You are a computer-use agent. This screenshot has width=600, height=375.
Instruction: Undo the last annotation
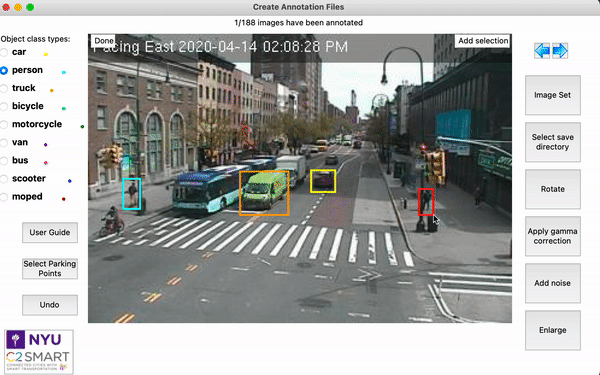[x=50, y=305]
